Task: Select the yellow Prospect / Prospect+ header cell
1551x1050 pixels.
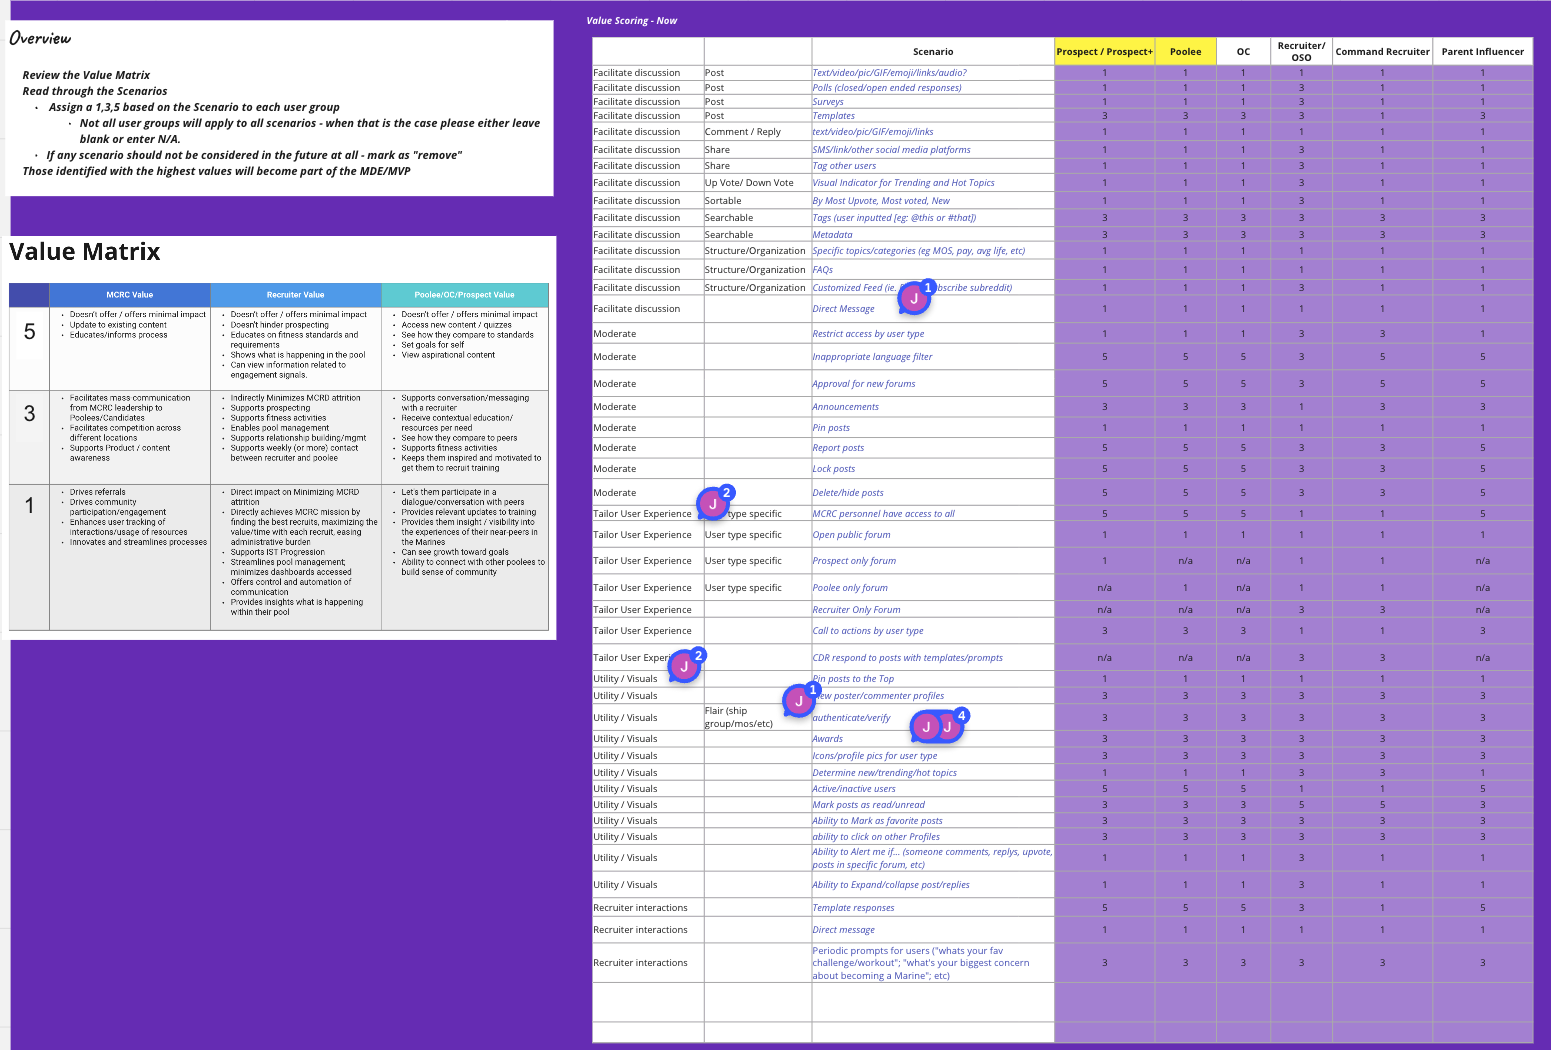Action: [x=1105, y=52]
